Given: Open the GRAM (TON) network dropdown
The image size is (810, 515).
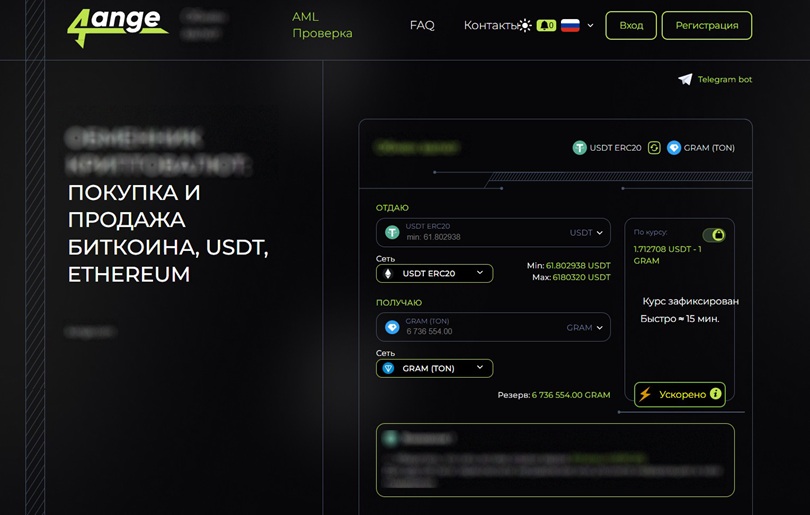Looking at the screenshot, I should point(434,368).
